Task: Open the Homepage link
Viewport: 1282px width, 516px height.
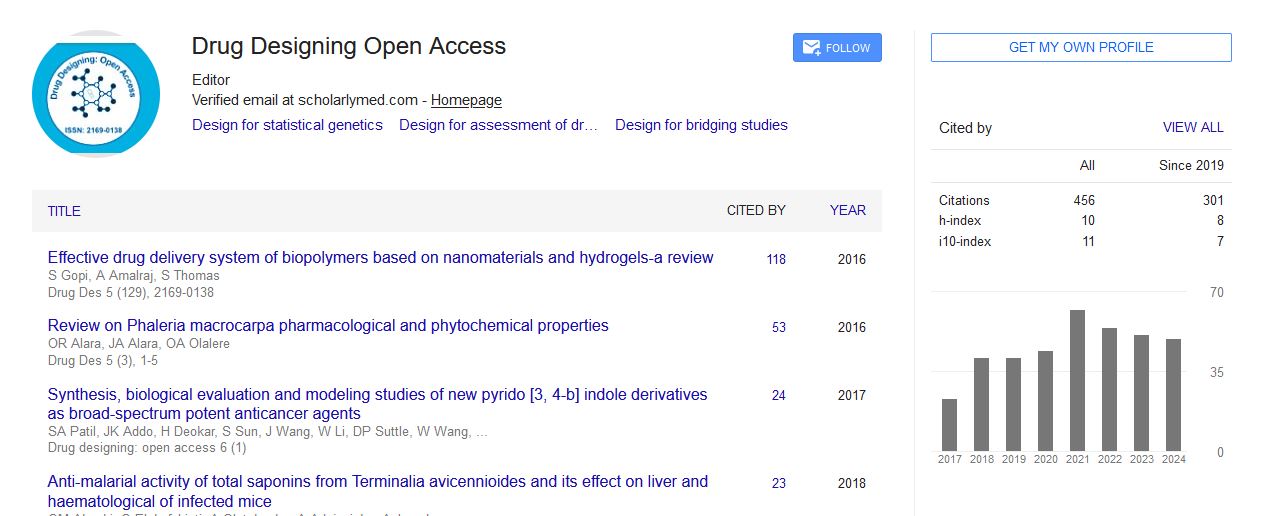Action: click(x=466, y=100)
